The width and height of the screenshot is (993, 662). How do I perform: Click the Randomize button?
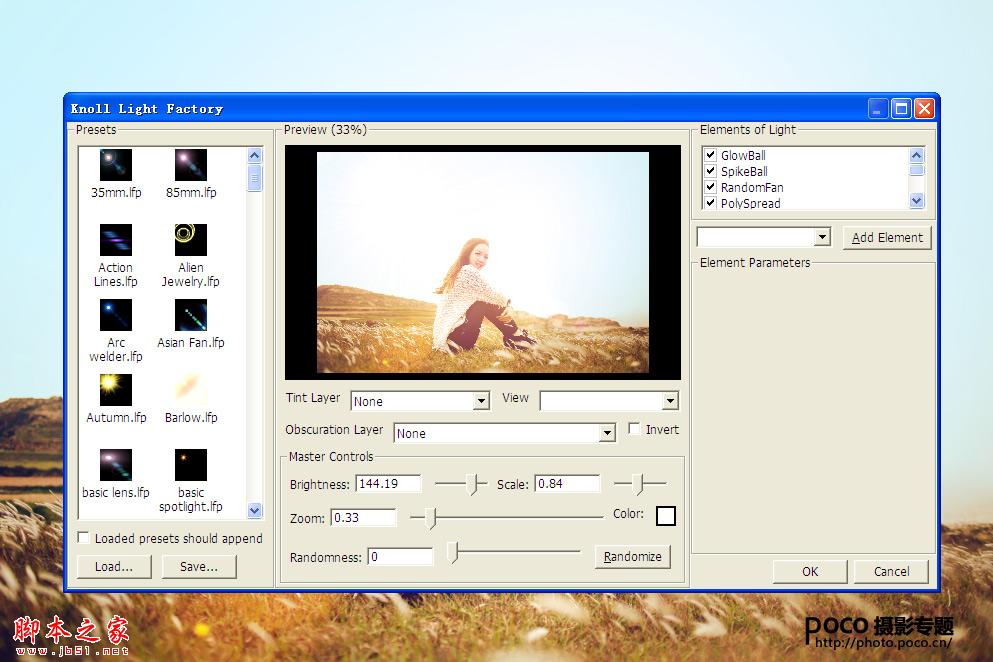tap(633, 556)
